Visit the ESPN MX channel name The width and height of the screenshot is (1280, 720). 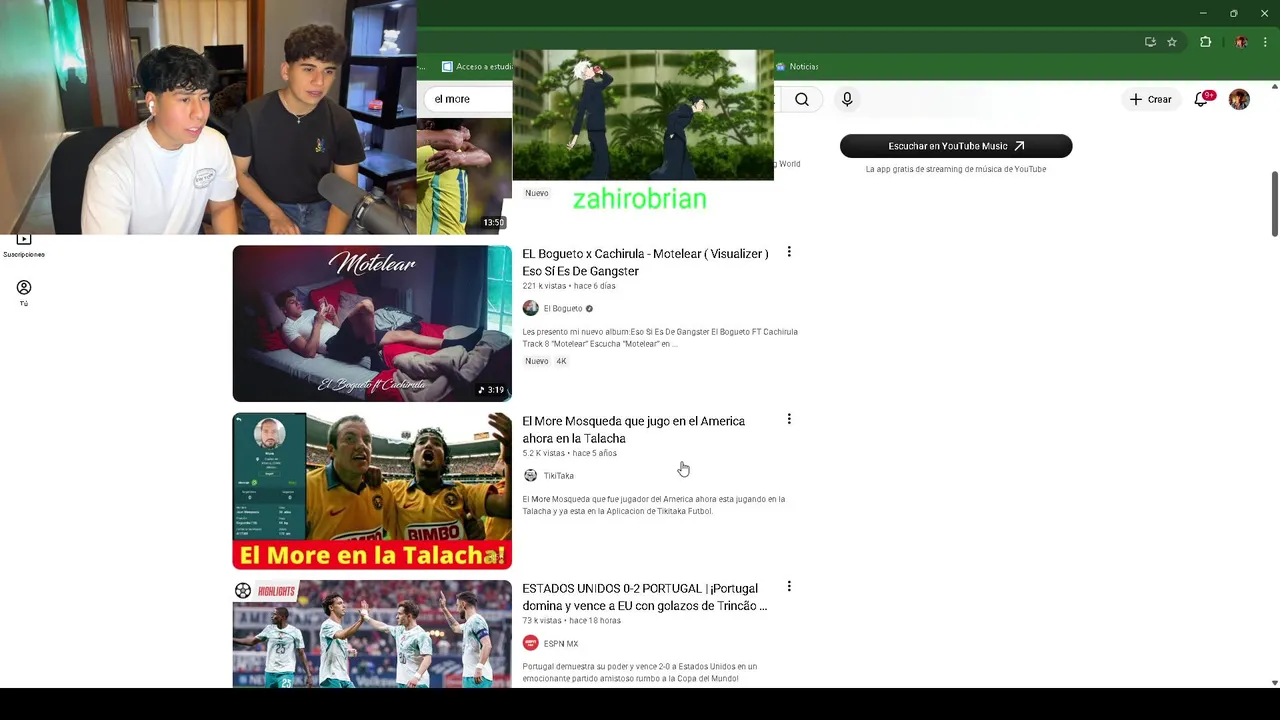coord(561,643)
